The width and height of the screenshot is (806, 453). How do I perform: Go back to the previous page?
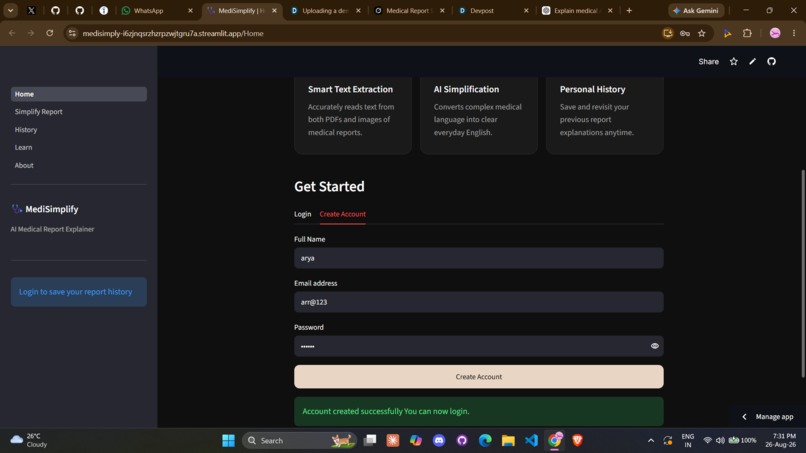pos(12,33)
